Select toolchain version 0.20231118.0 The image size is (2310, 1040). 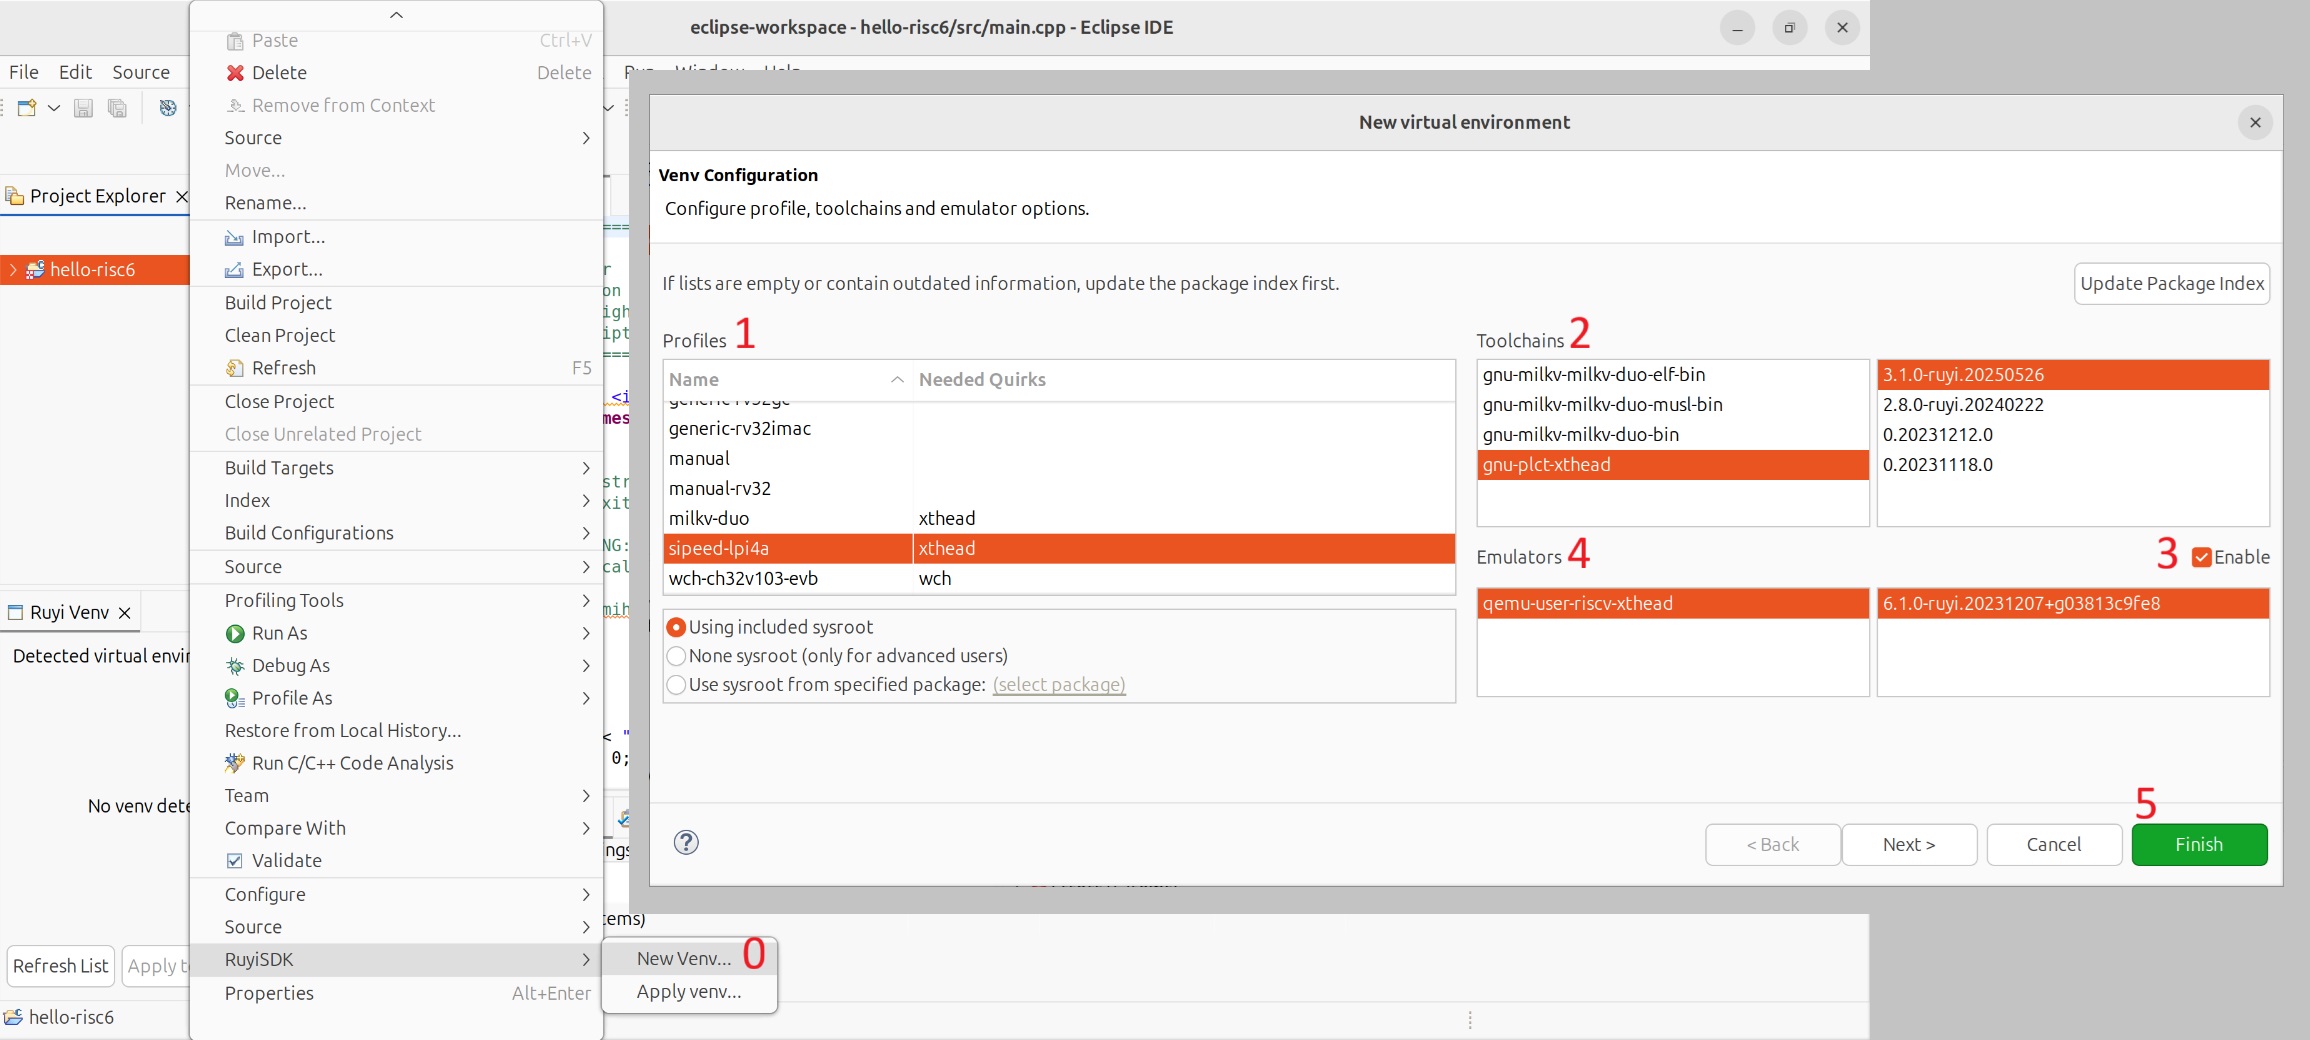[2072, 465]
